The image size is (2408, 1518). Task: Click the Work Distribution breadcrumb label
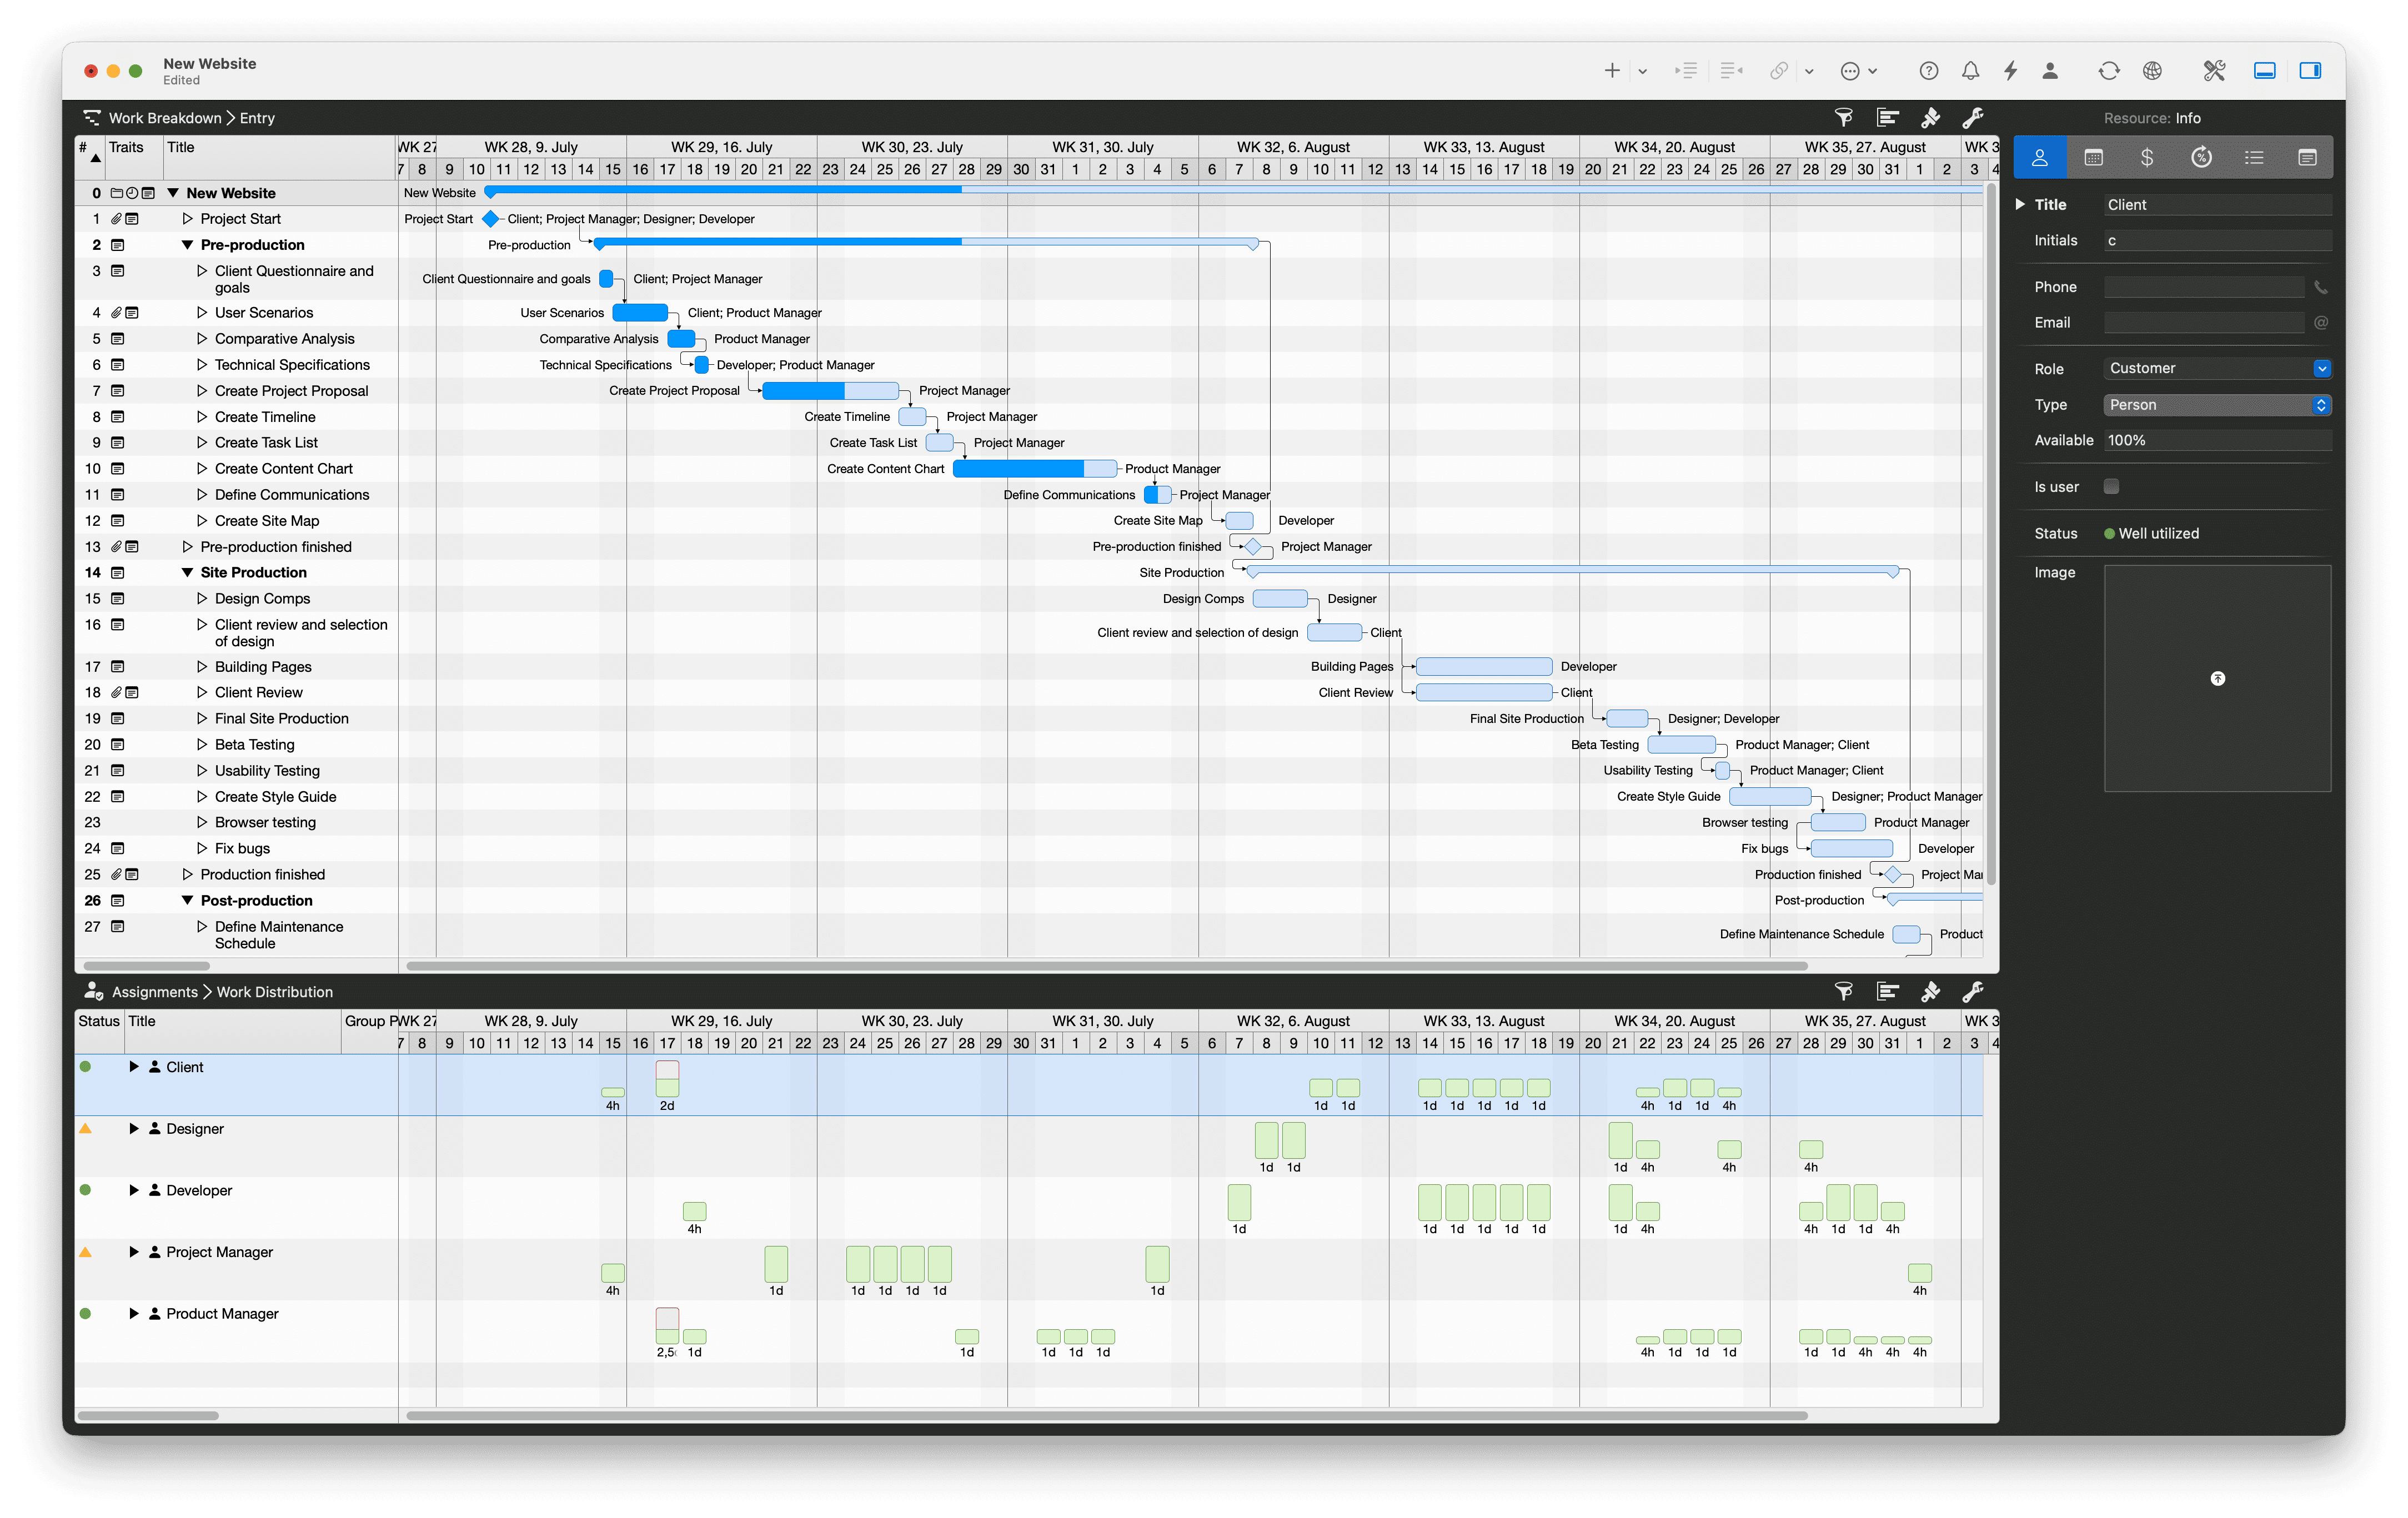(x=275, y=992)
